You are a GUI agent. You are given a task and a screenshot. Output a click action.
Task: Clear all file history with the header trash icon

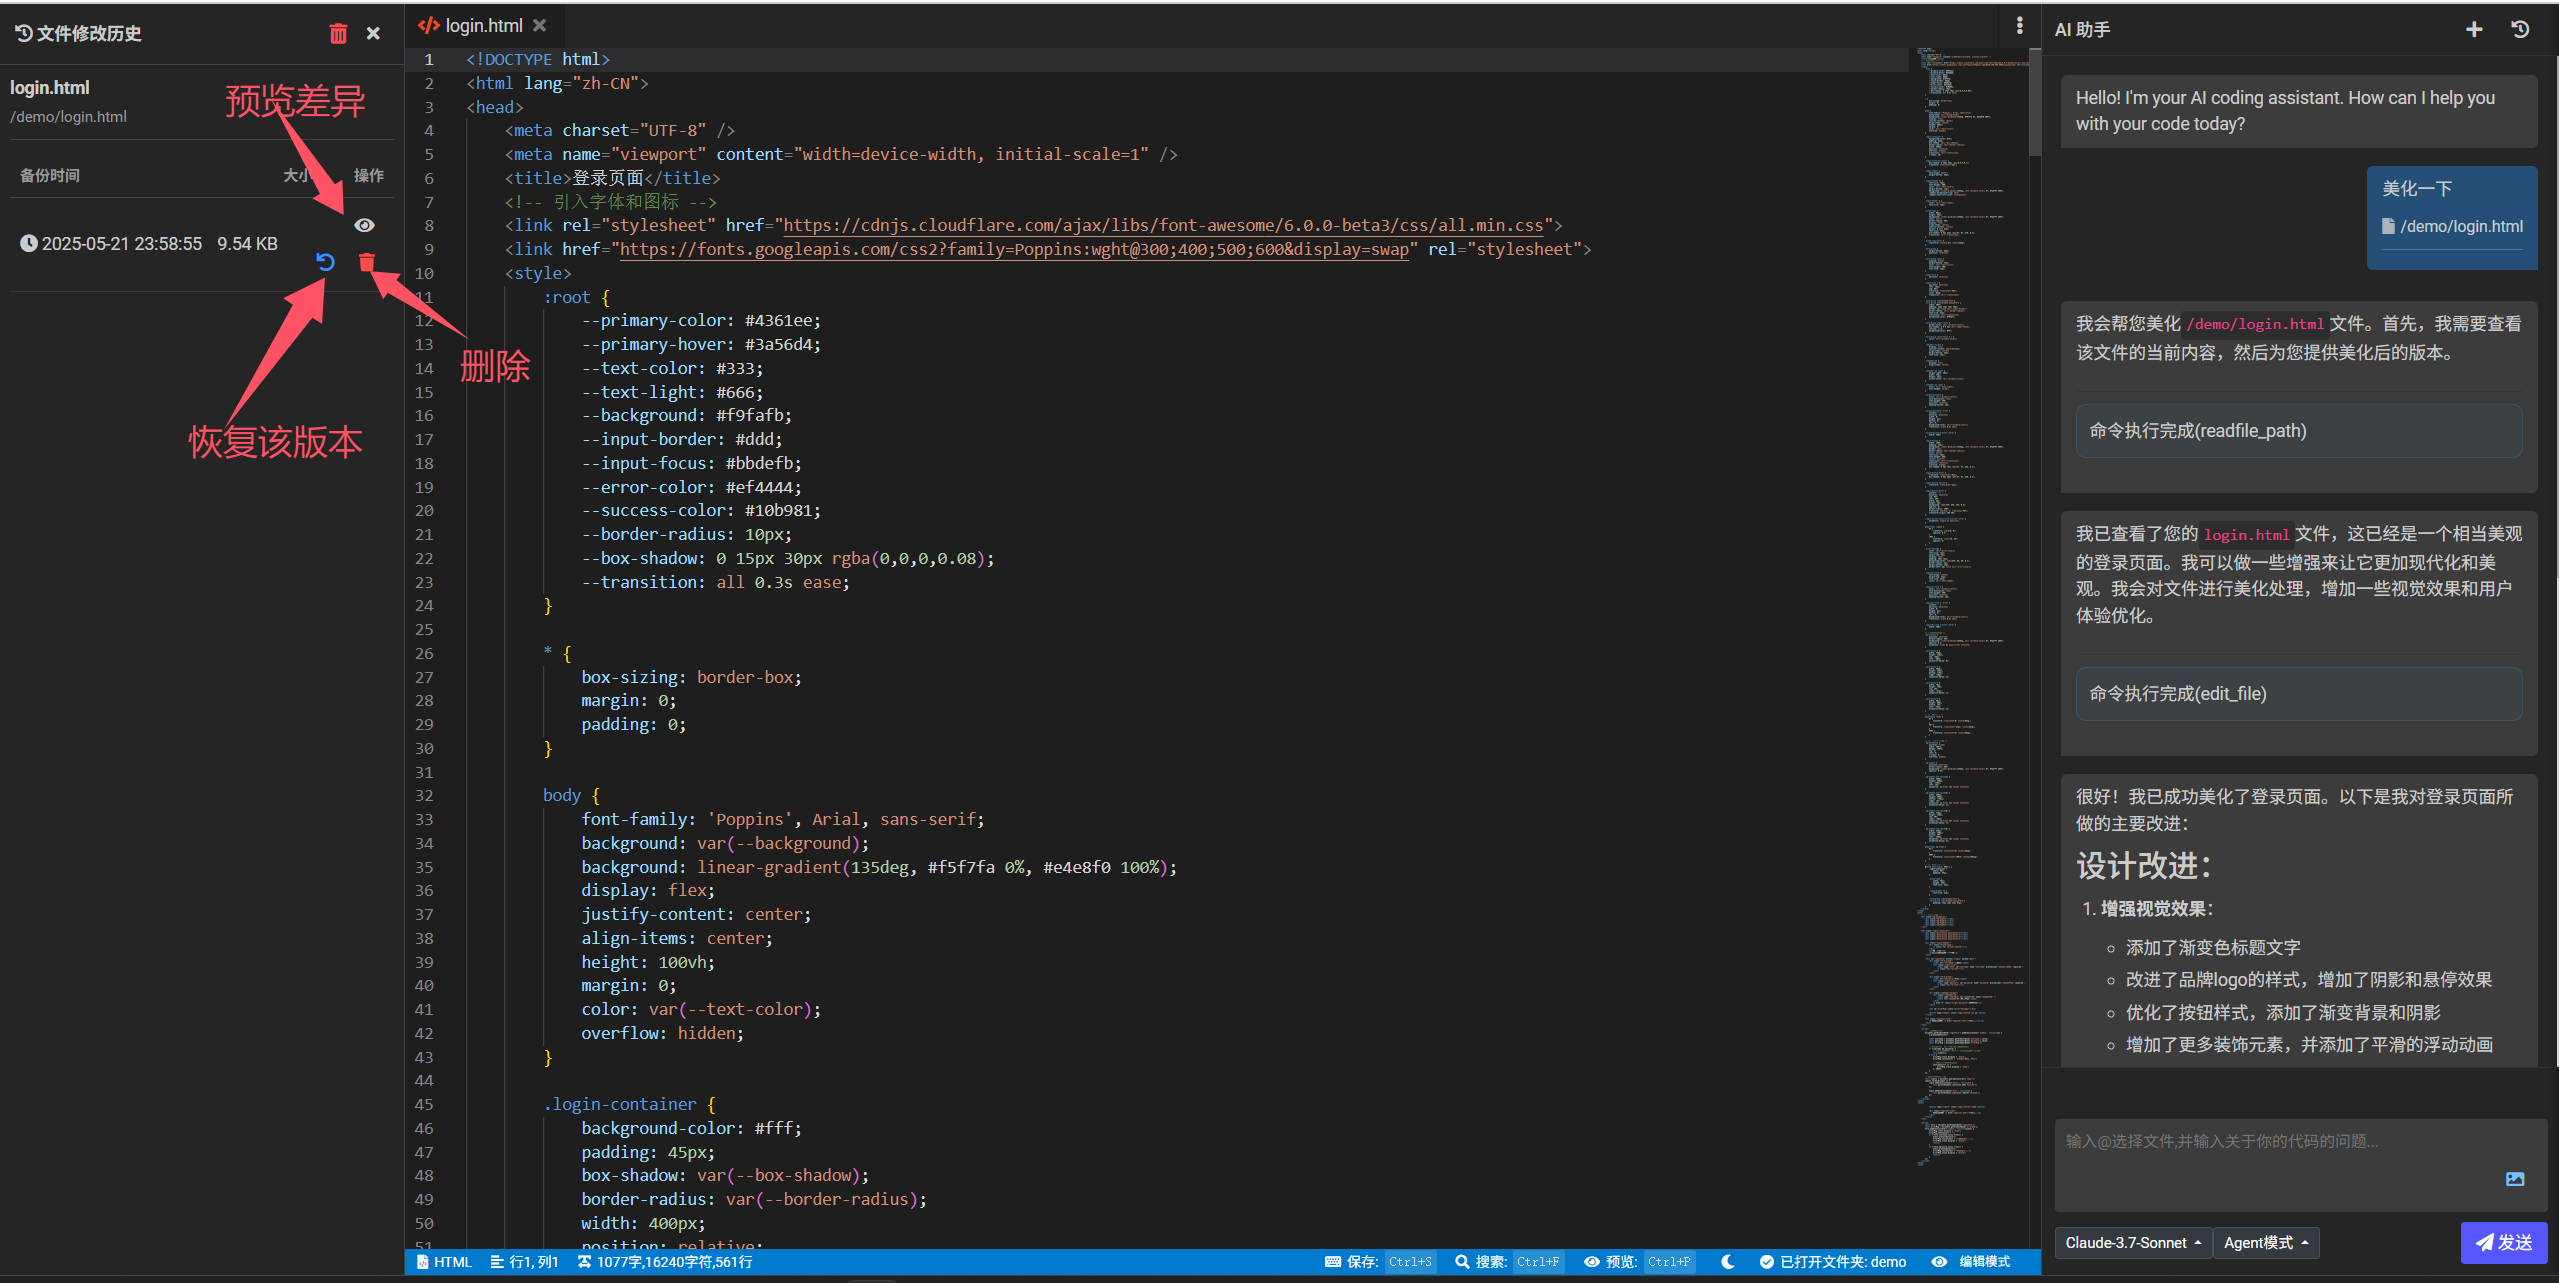point(338,33)
